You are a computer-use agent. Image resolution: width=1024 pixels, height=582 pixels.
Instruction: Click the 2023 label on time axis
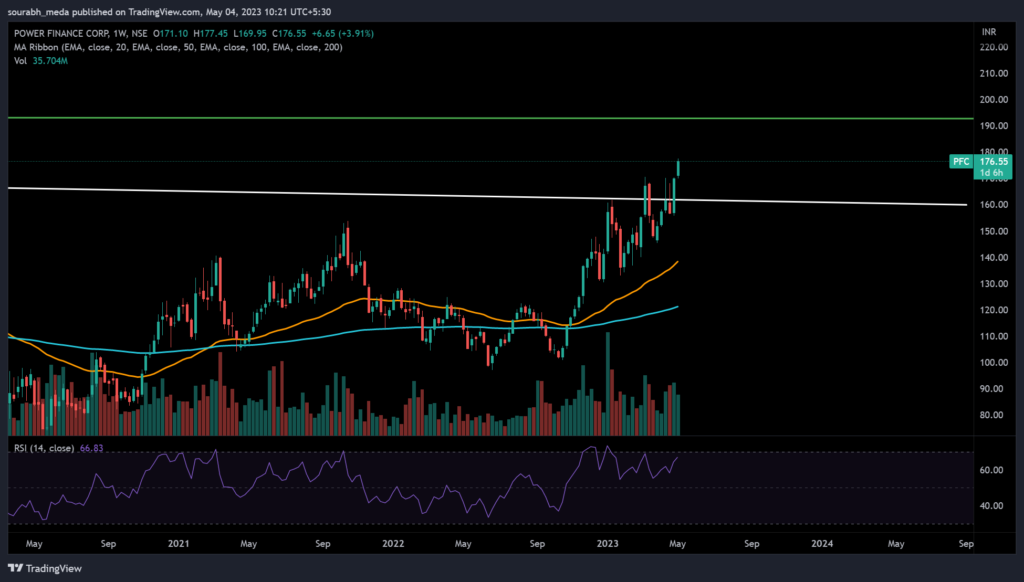607,543
